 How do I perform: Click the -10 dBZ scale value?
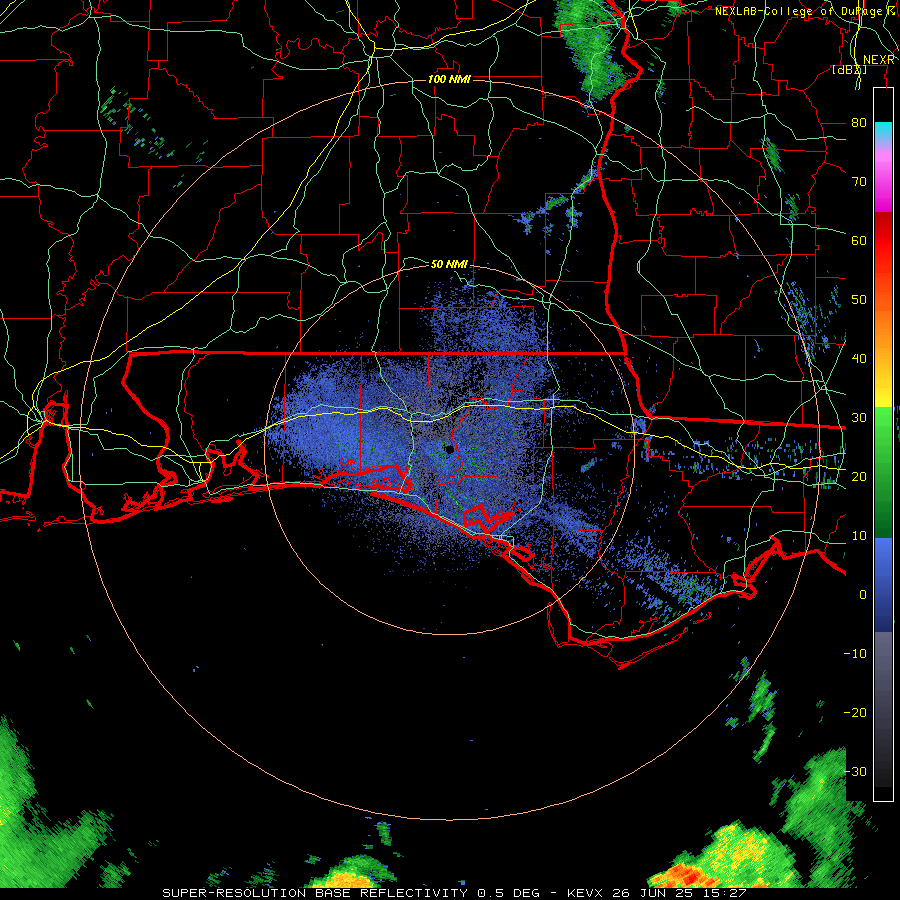click(855, 654)
